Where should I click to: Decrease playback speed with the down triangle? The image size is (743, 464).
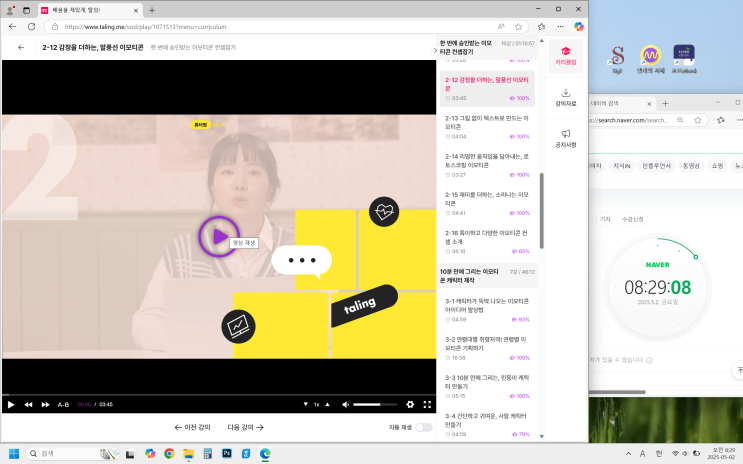tap(306, 404)
